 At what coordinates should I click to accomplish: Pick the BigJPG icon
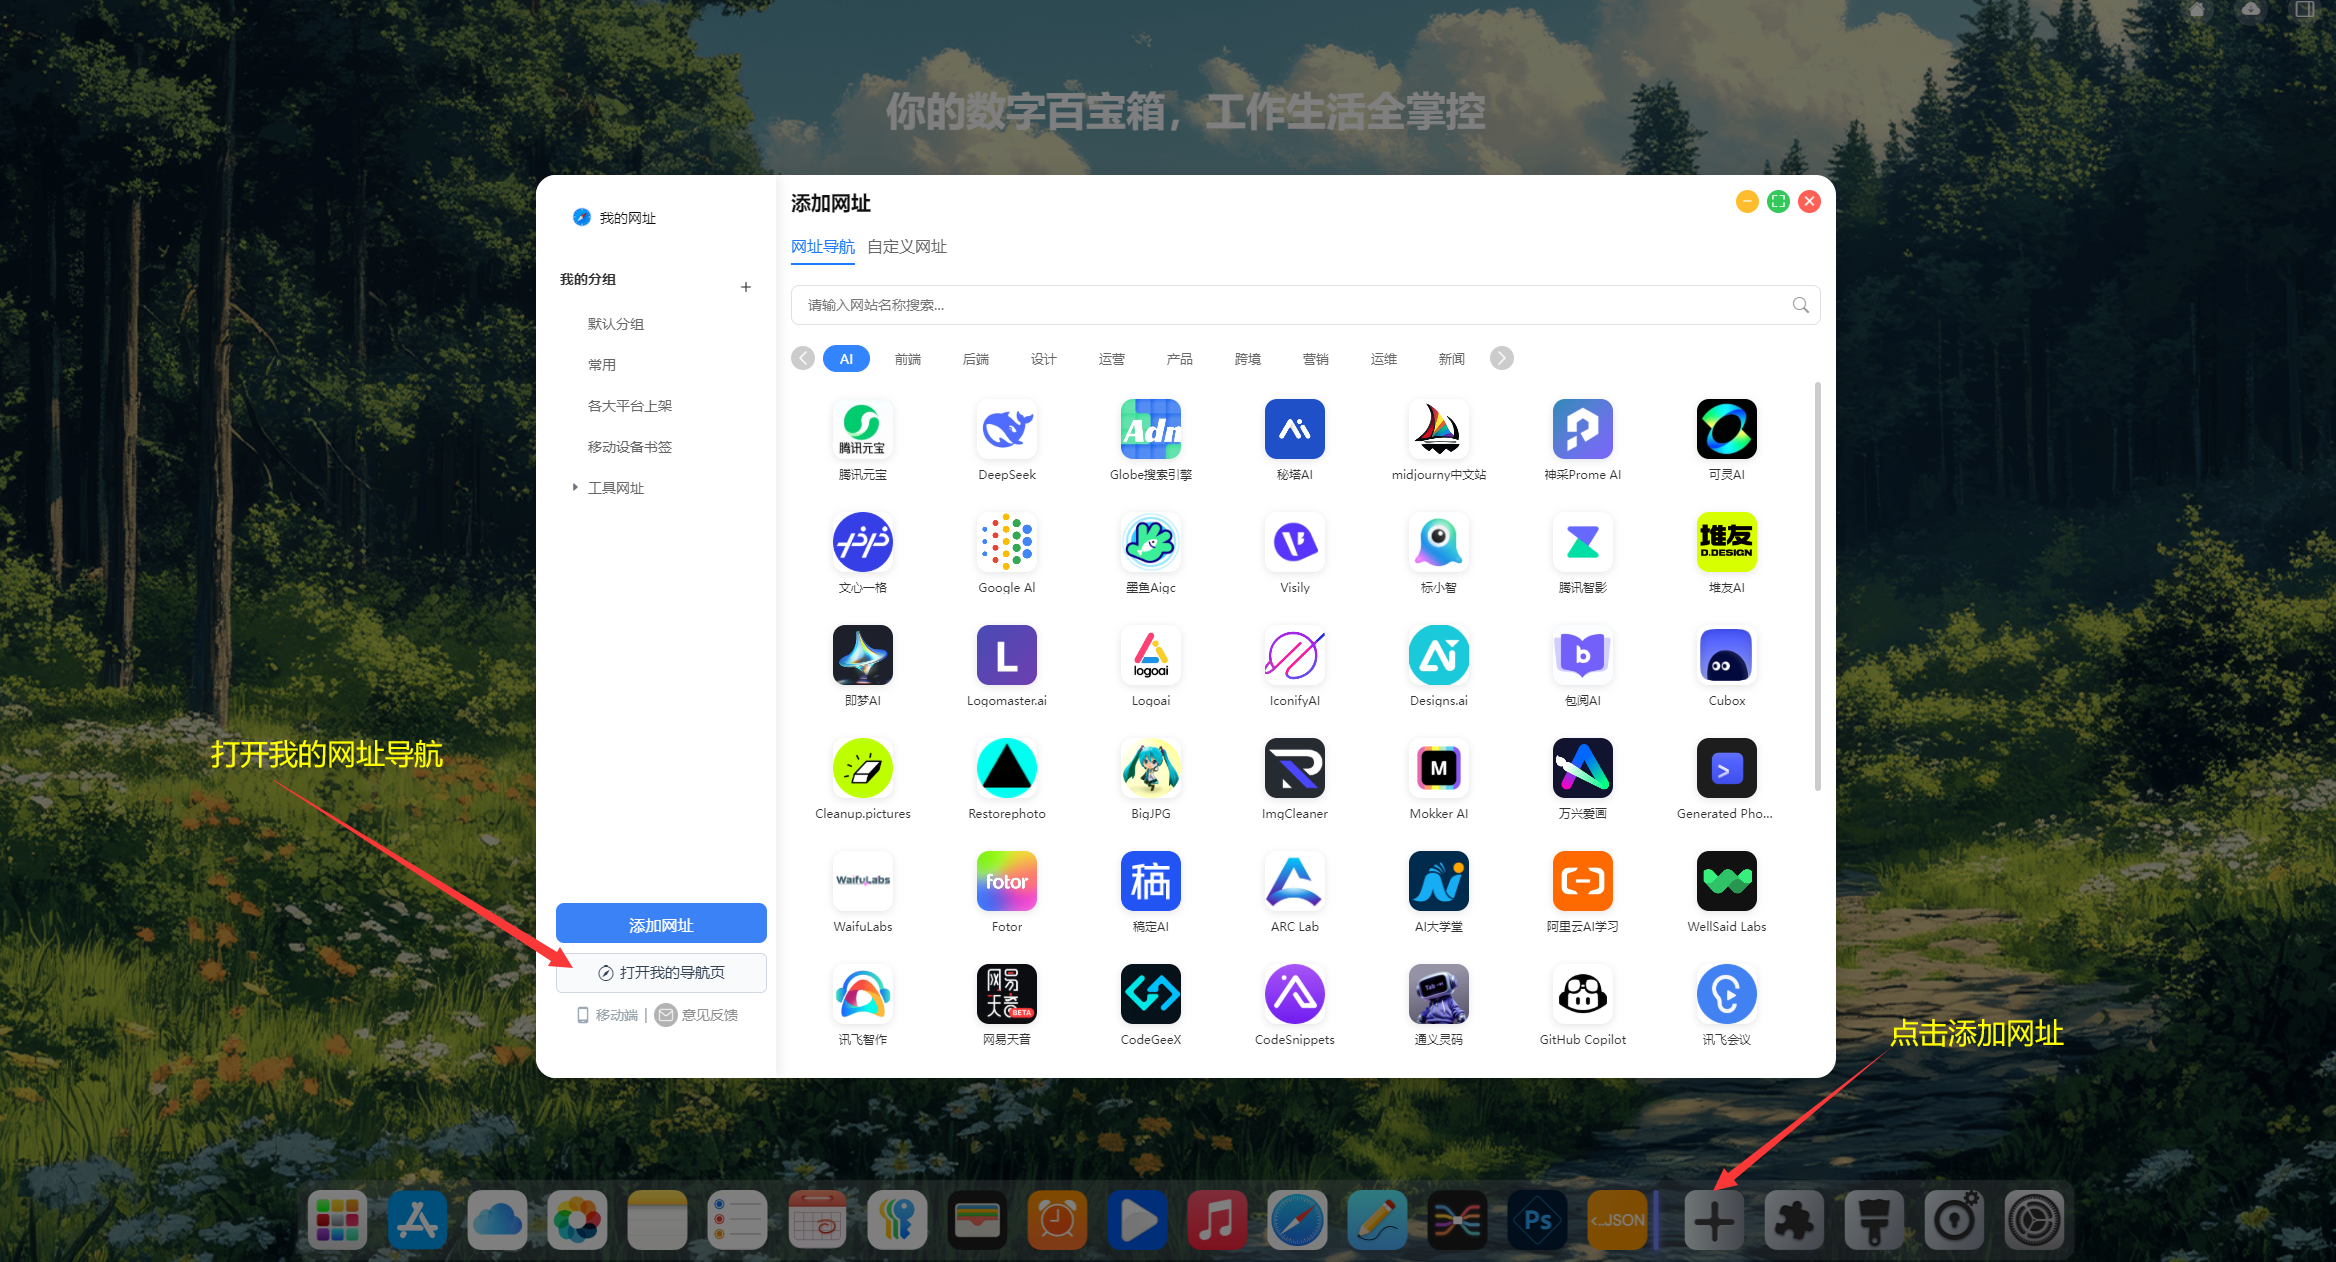point(1150,768)
